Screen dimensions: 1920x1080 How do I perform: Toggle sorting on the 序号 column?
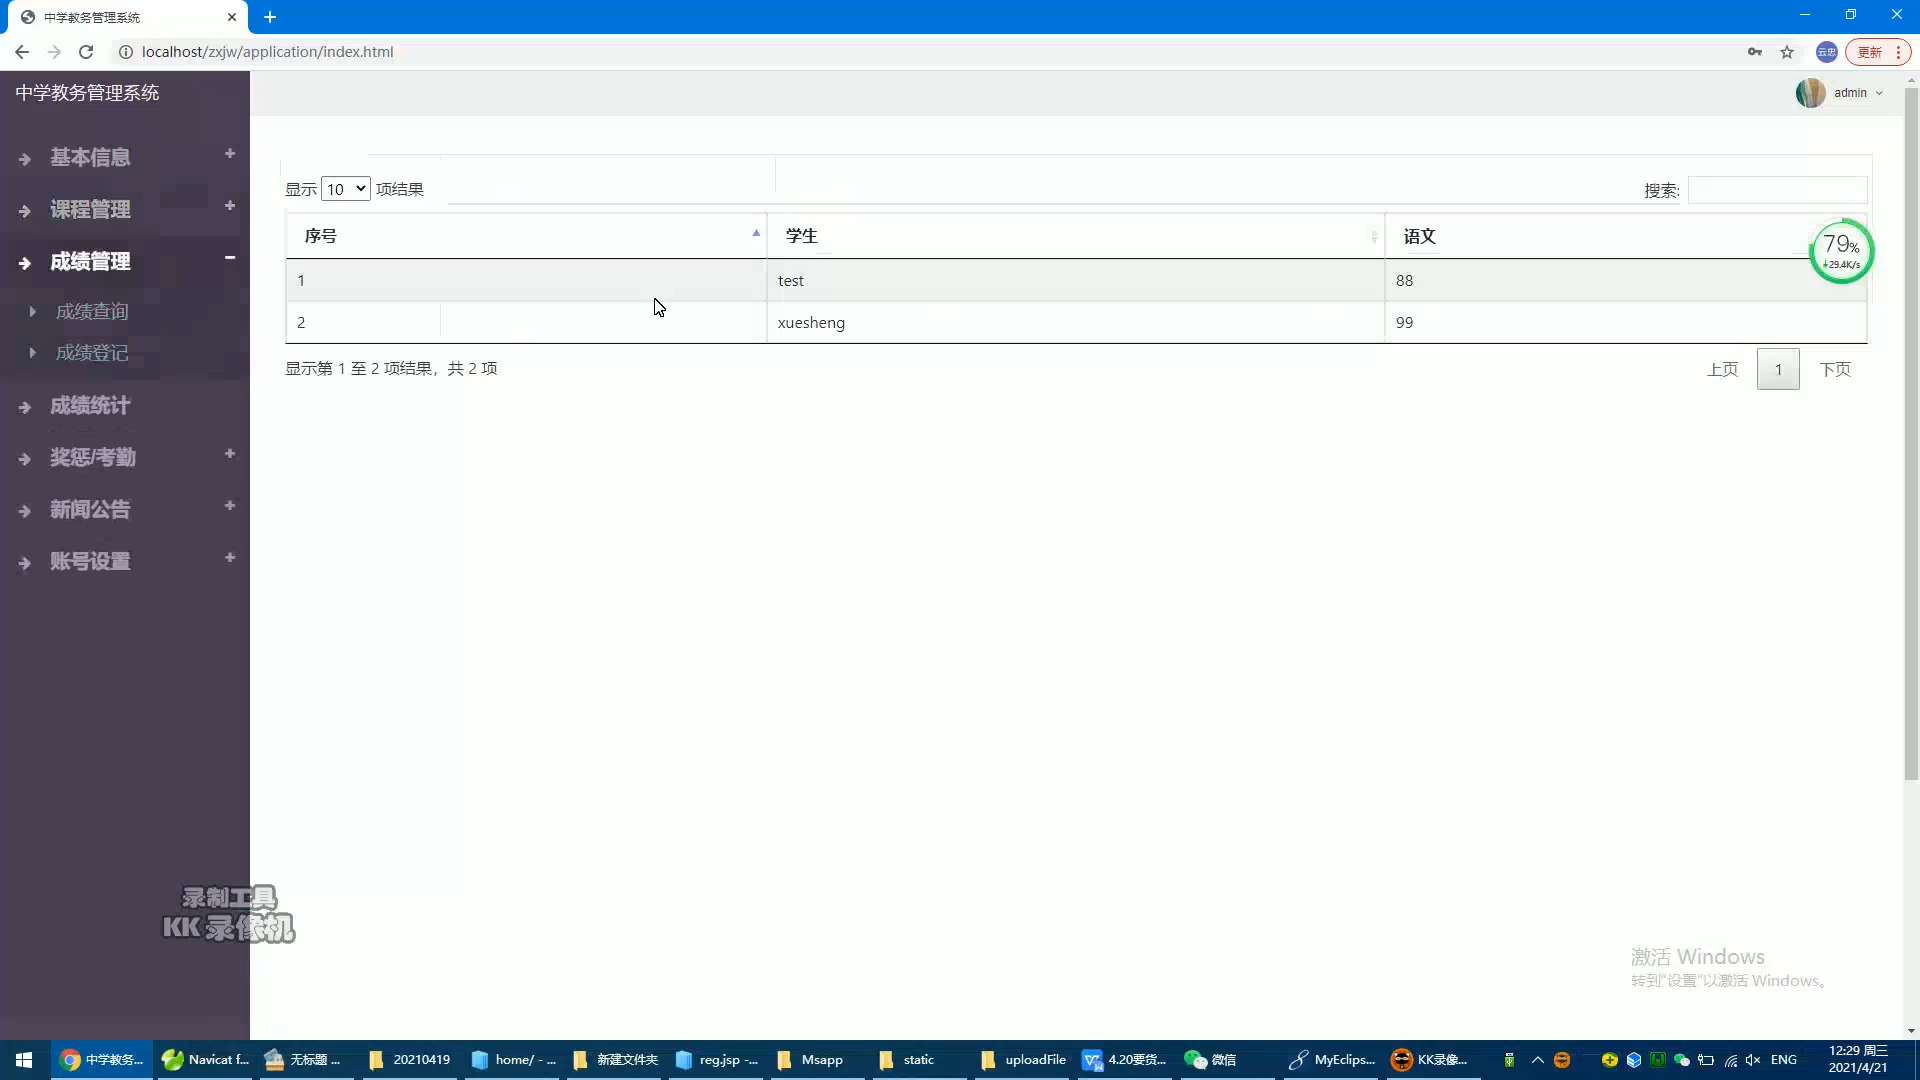(x=320, y=235)
